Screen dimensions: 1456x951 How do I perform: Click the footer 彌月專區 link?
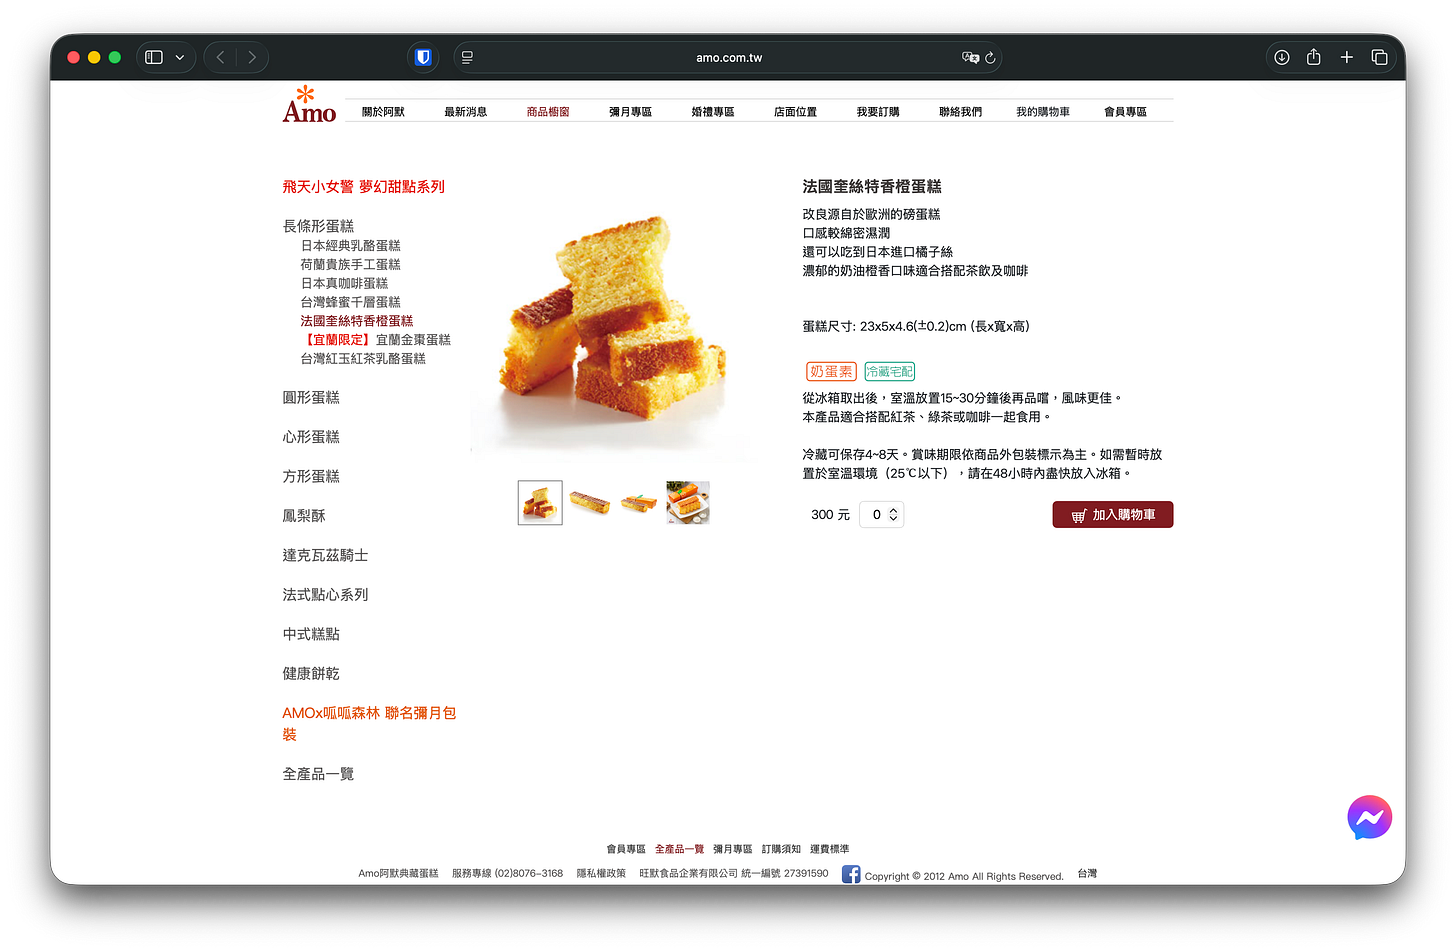(733, 849)
